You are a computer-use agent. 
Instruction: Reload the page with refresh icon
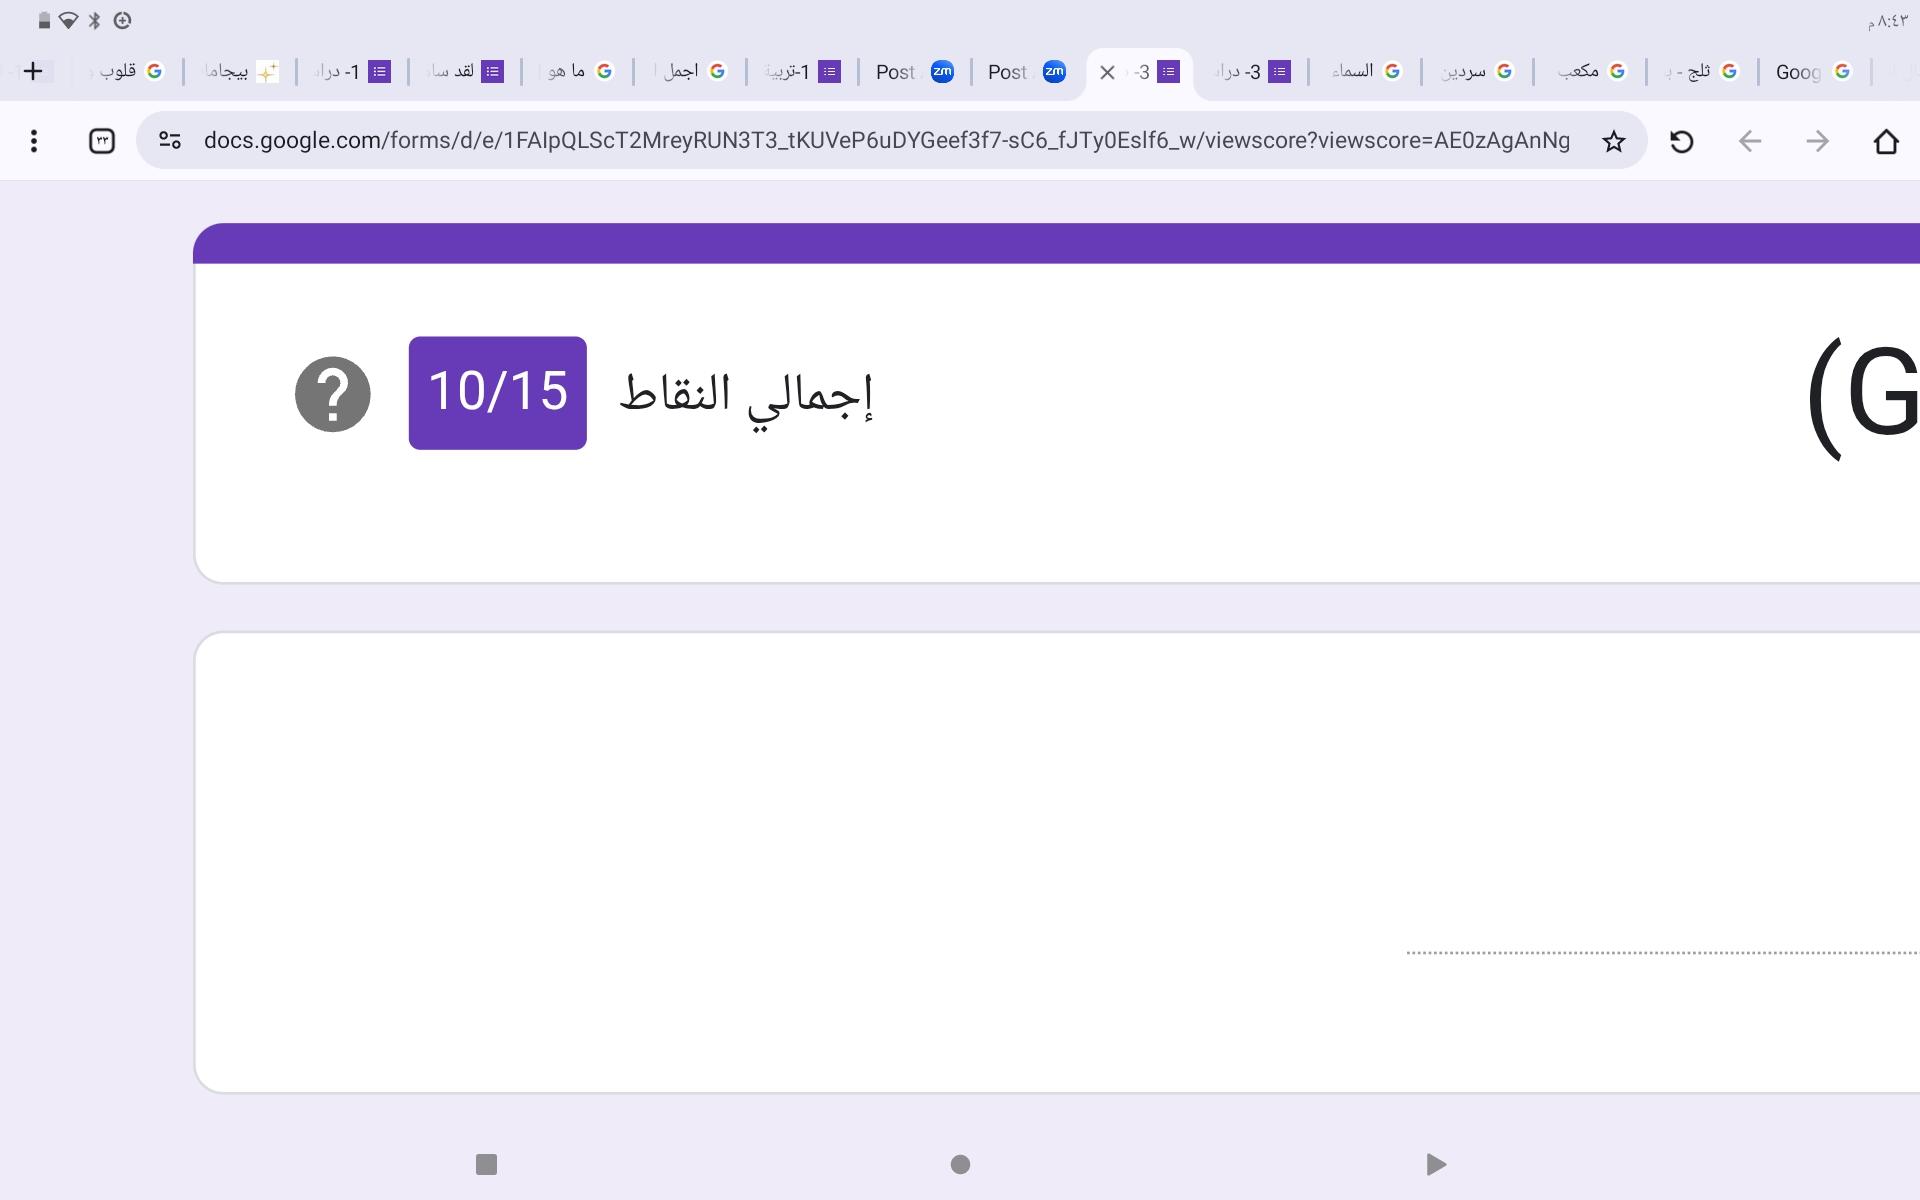click(x=1681, y=142)
